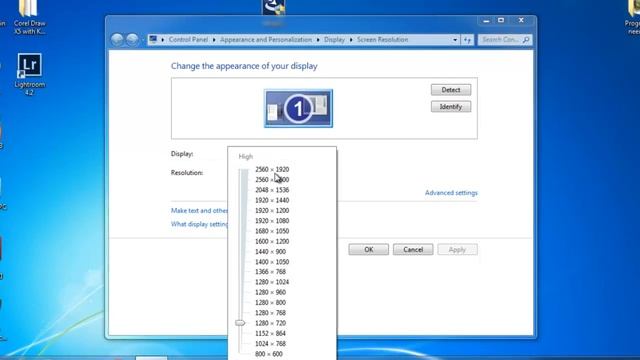
Task: Click the address bar computer icon
Action: (153, 39)
